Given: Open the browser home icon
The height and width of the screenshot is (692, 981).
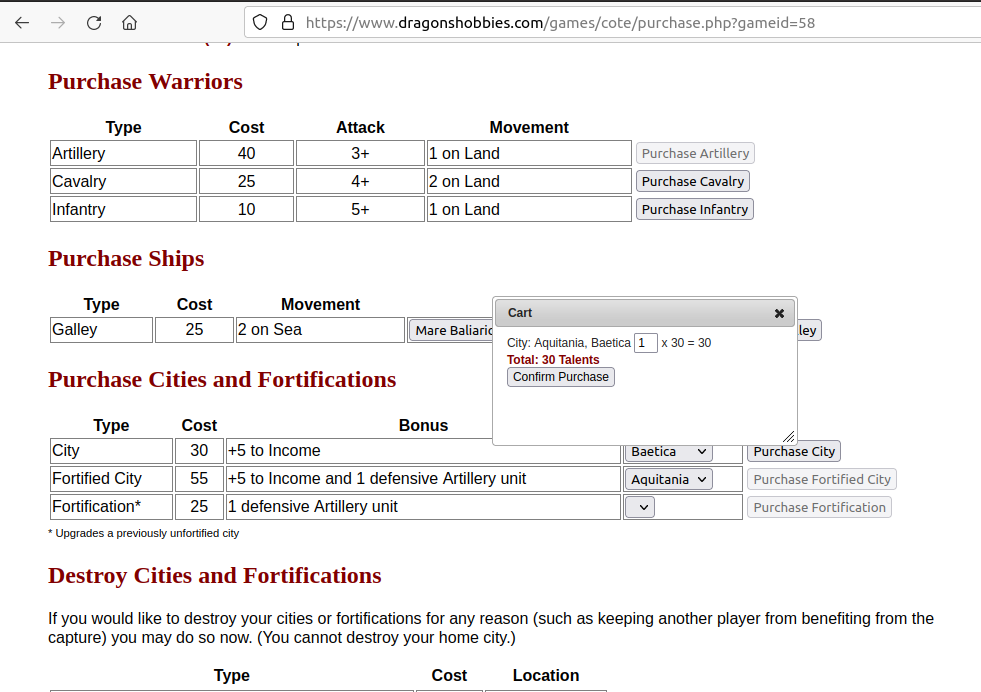Looking at the screenshot, I should 130,23.
